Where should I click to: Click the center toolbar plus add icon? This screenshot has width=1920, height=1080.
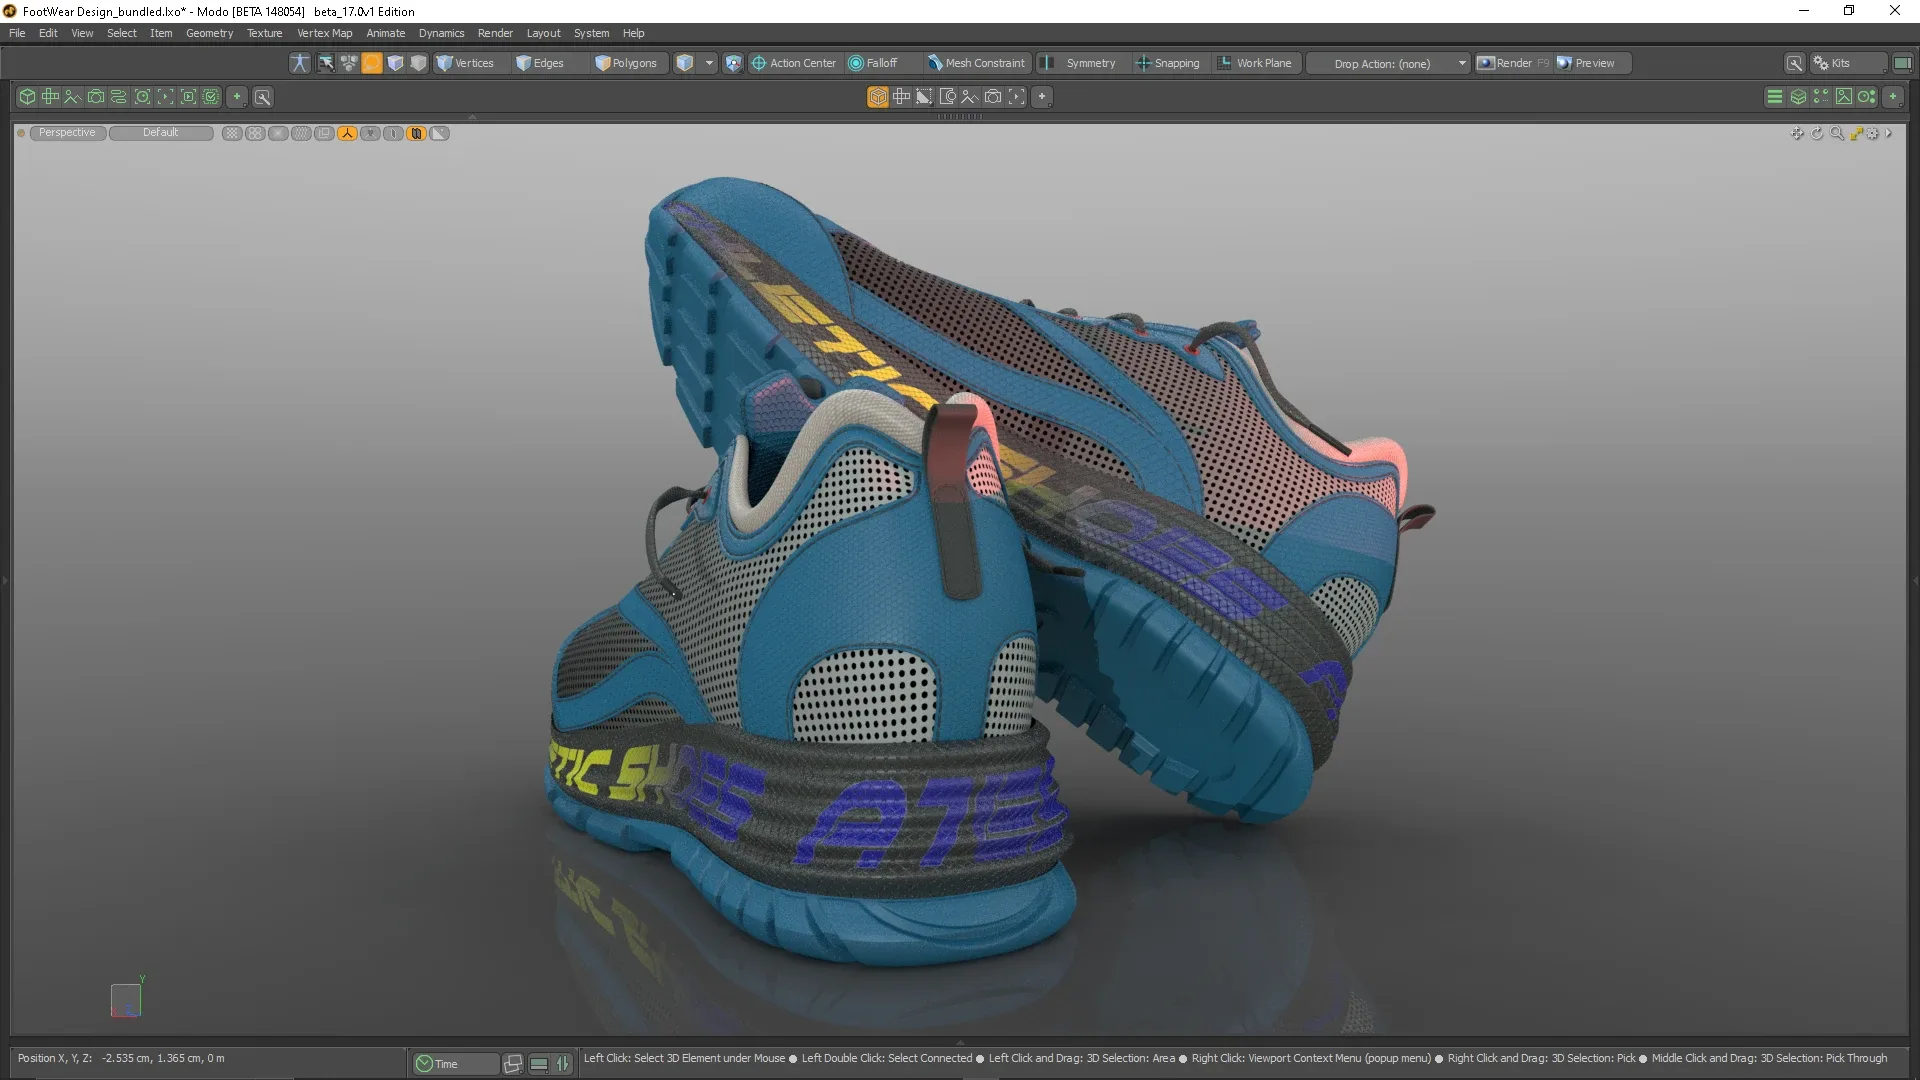(1042, 97)
